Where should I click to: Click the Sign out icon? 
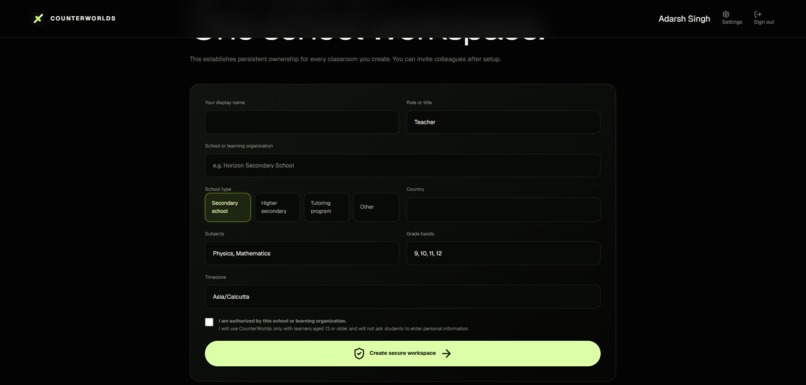(758, 14)
